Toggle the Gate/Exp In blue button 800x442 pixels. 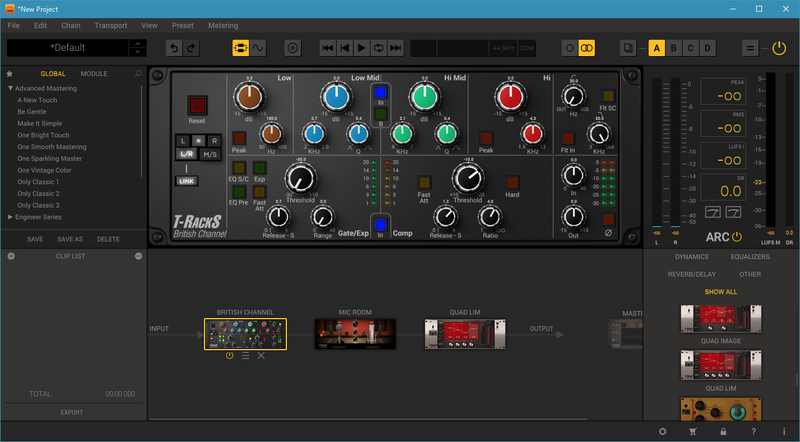tap(380, 225)
